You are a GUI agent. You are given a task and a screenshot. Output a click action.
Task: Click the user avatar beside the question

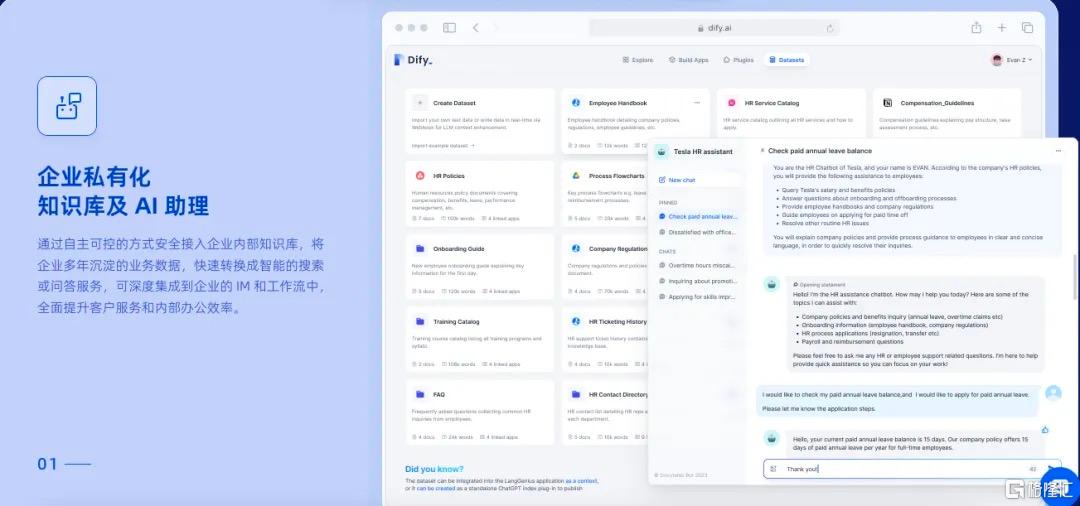1053,392
